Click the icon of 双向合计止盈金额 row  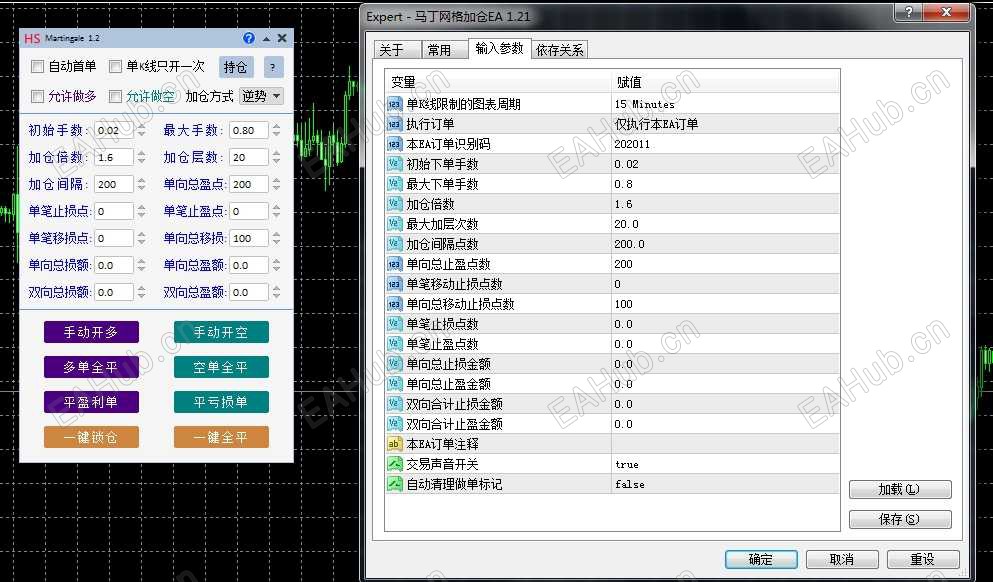395,424
